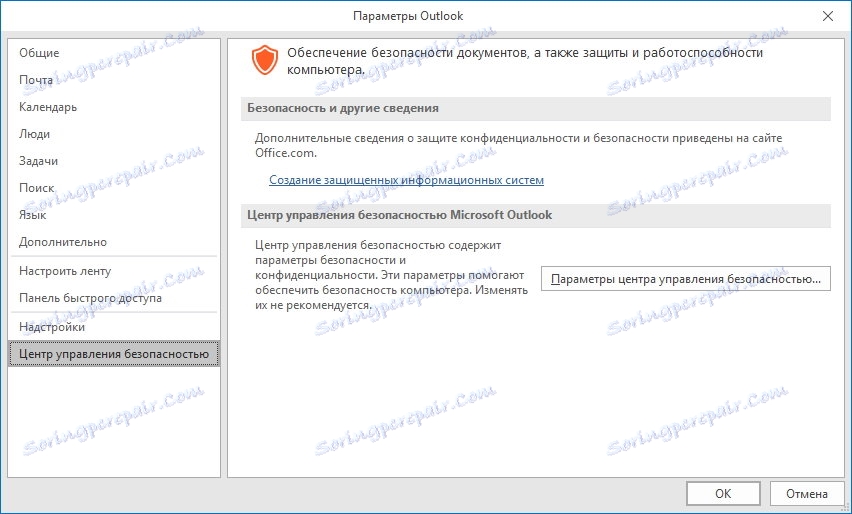The width and height of the screenshot is (852, 514).
Task: Select the Почта category
Action: pyautogui.click(x=114, y=80)
